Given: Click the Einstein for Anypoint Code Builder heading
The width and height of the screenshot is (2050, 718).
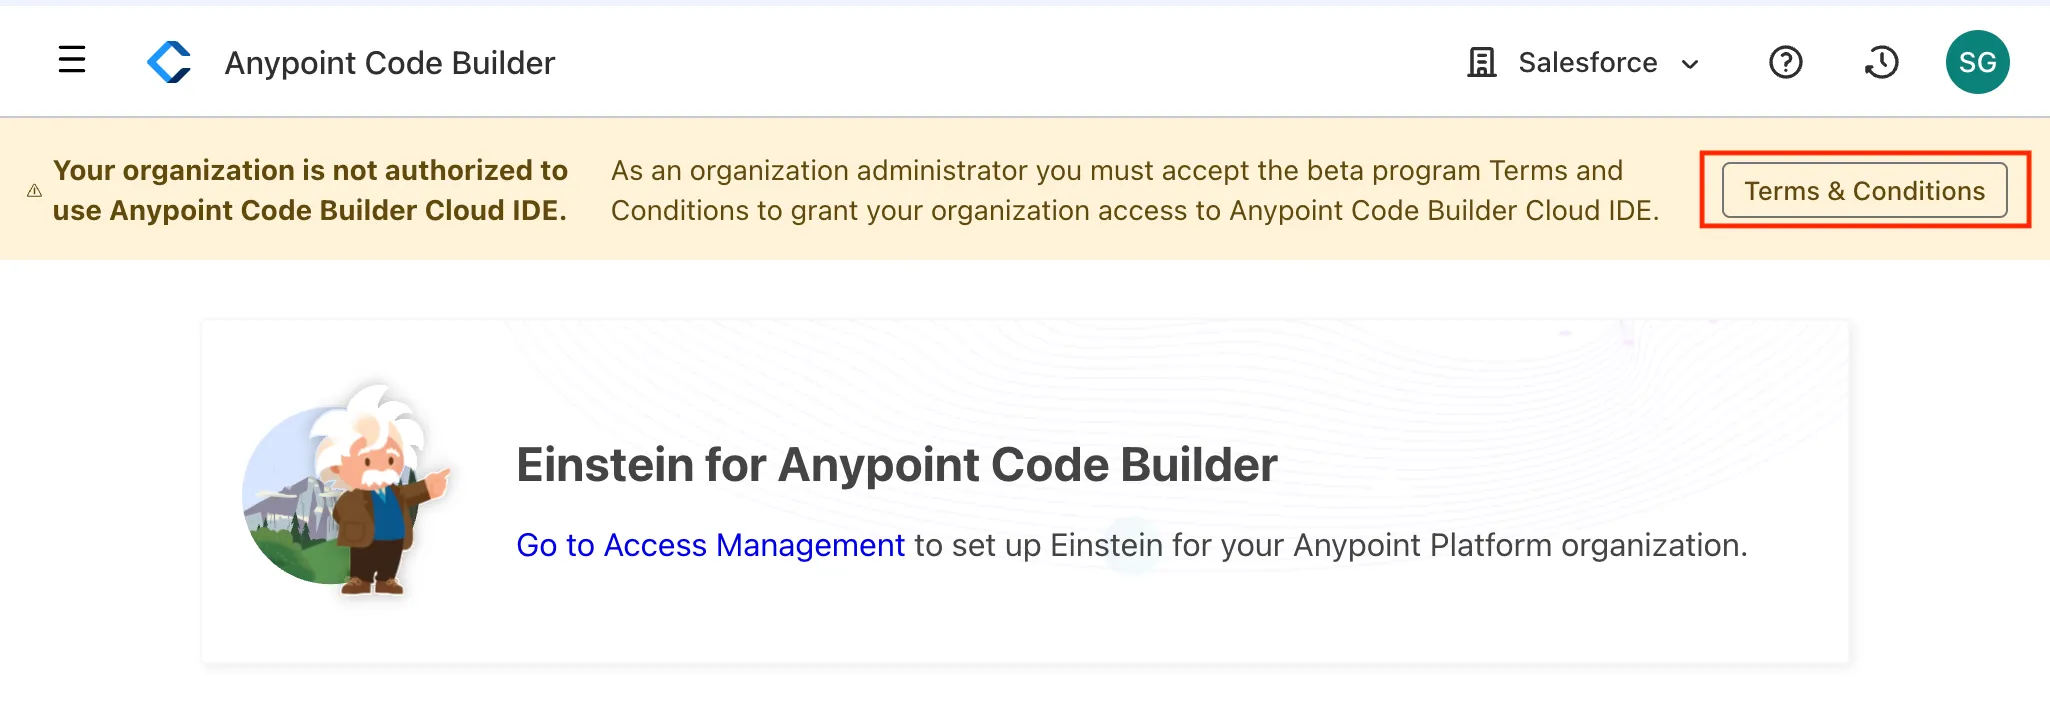Looking at the screenshot, I should (x=896, y=465).
